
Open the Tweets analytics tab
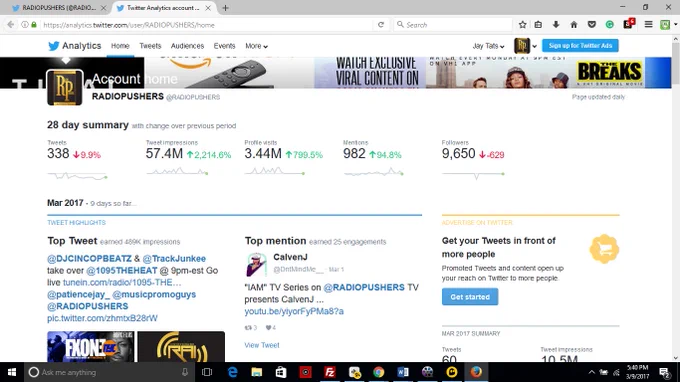pyautogui.click(x=150, y=46)
